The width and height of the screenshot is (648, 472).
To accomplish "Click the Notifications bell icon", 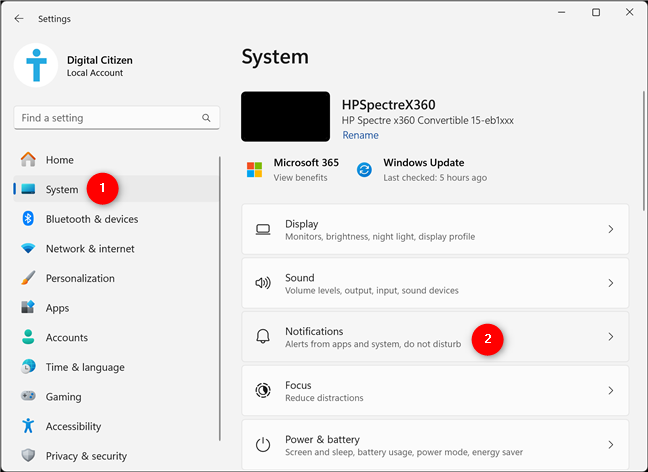I will [x=263, y=336].
